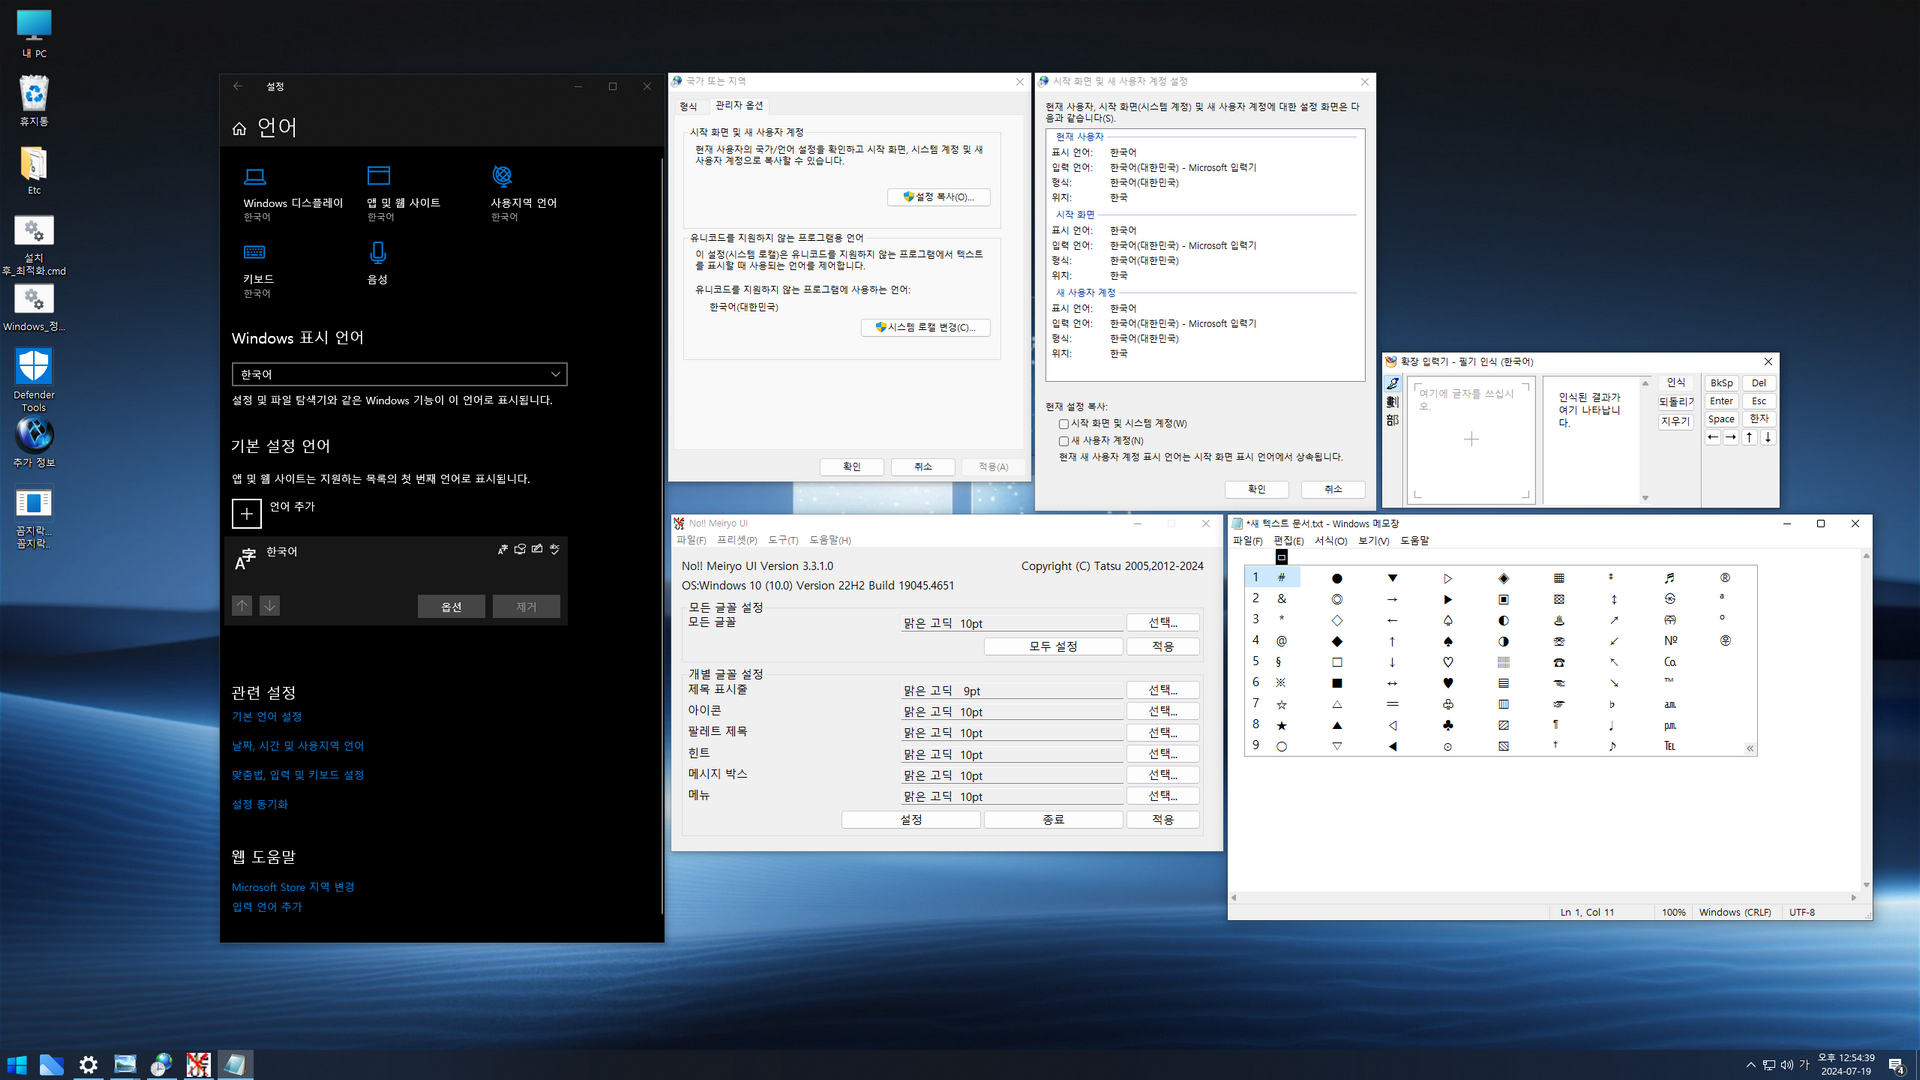The image size is (1920, 1080).
Task: Switch to the Formats (형식) tab in Region dialog
Action: 689,106
